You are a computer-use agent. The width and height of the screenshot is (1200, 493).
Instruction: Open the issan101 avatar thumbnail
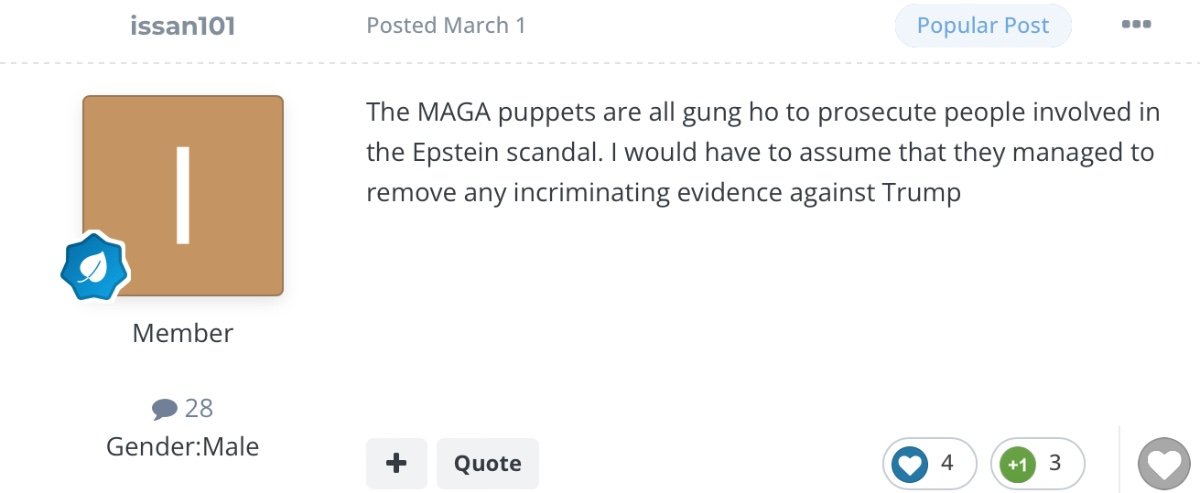pyautogui.click(x=183, y=195)
